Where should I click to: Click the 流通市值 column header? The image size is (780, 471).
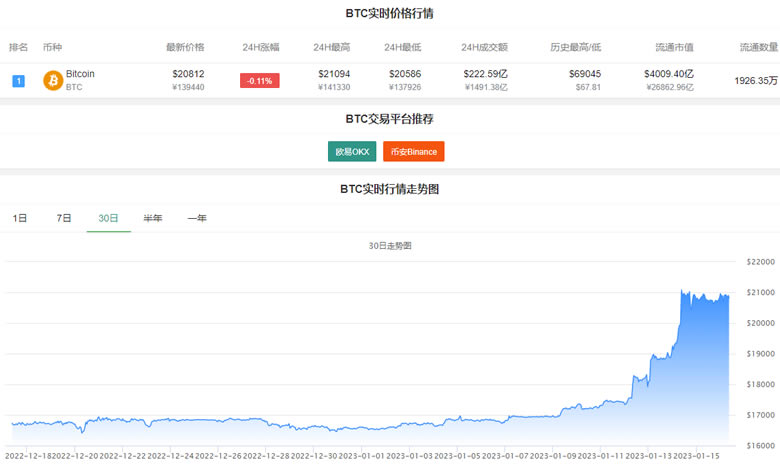[675, 47]
